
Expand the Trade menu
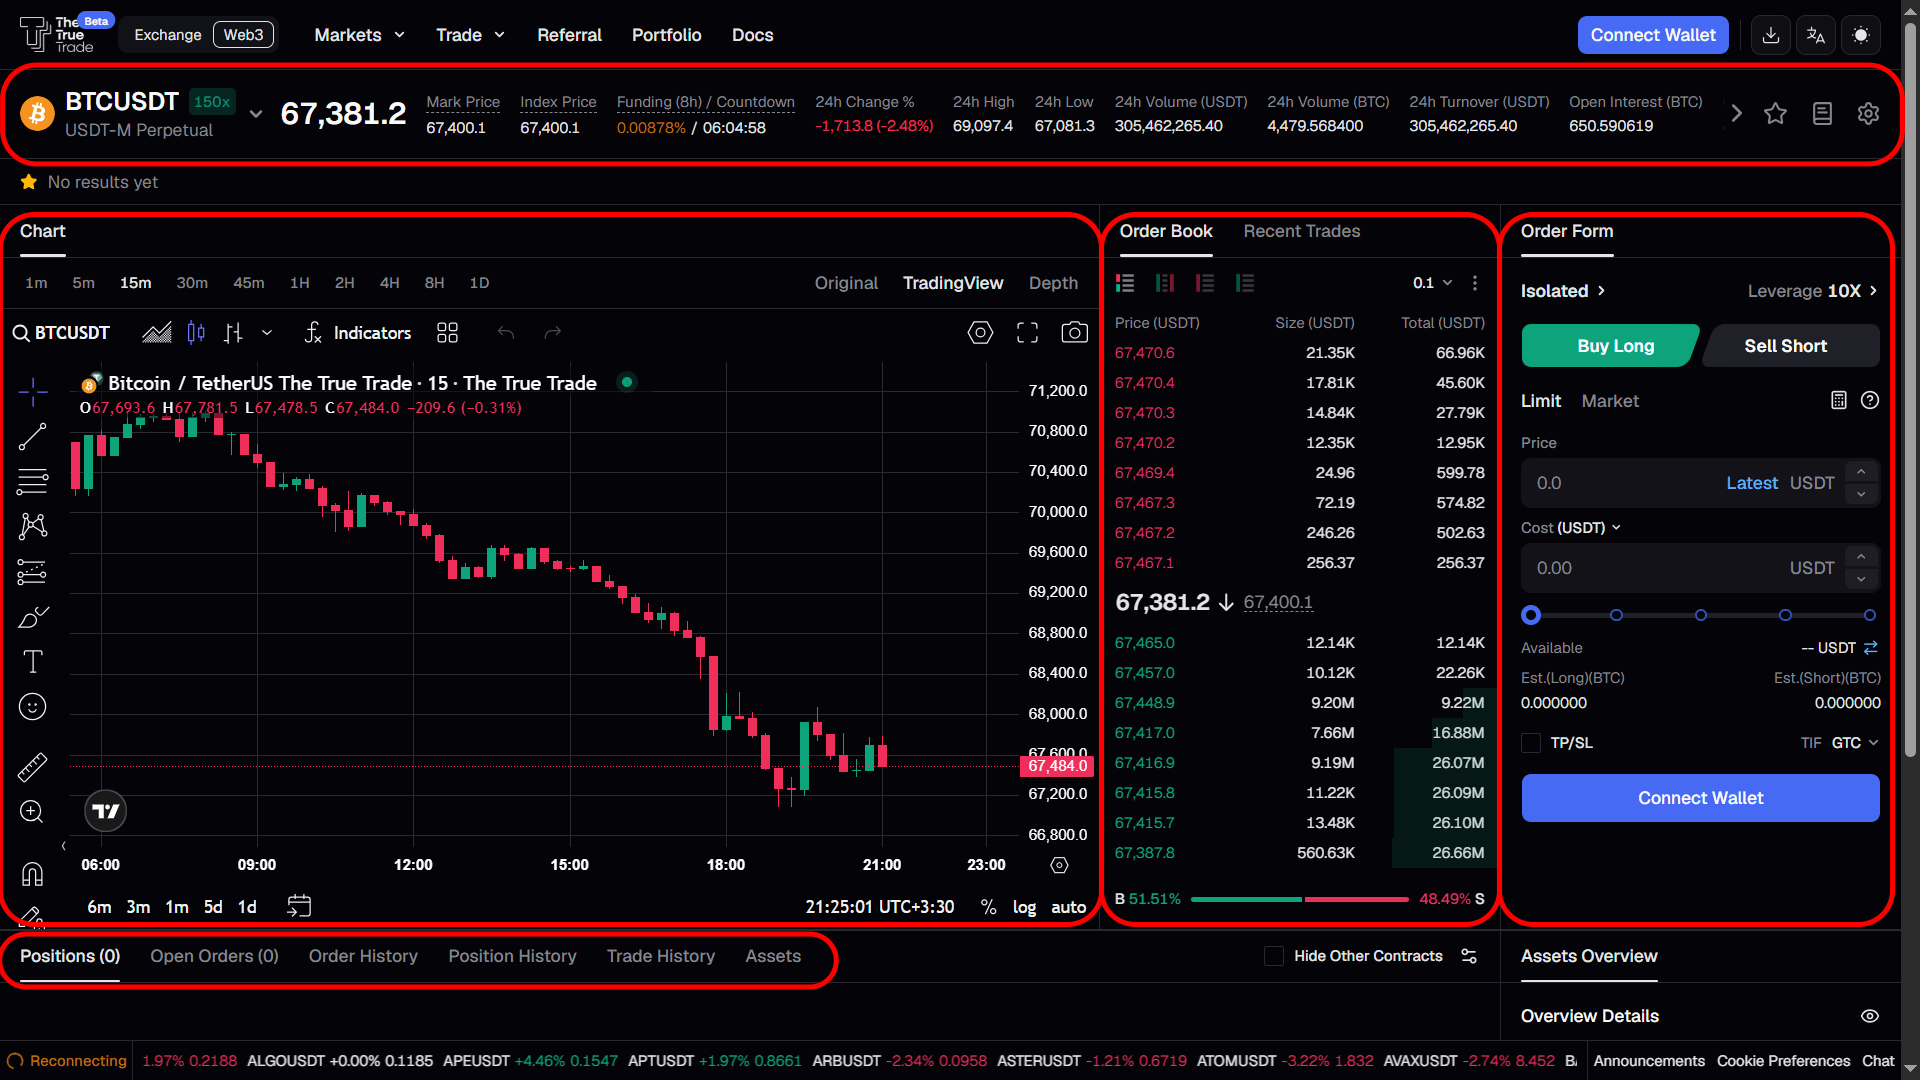tap(470, 35)
